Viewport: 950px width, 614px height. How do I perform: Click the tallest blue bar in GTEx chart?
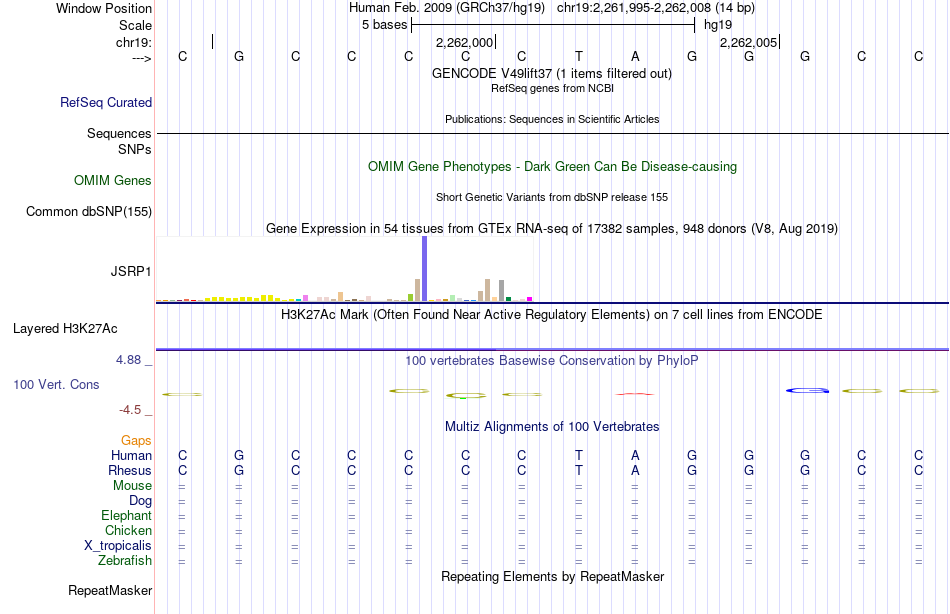point(425,269)
